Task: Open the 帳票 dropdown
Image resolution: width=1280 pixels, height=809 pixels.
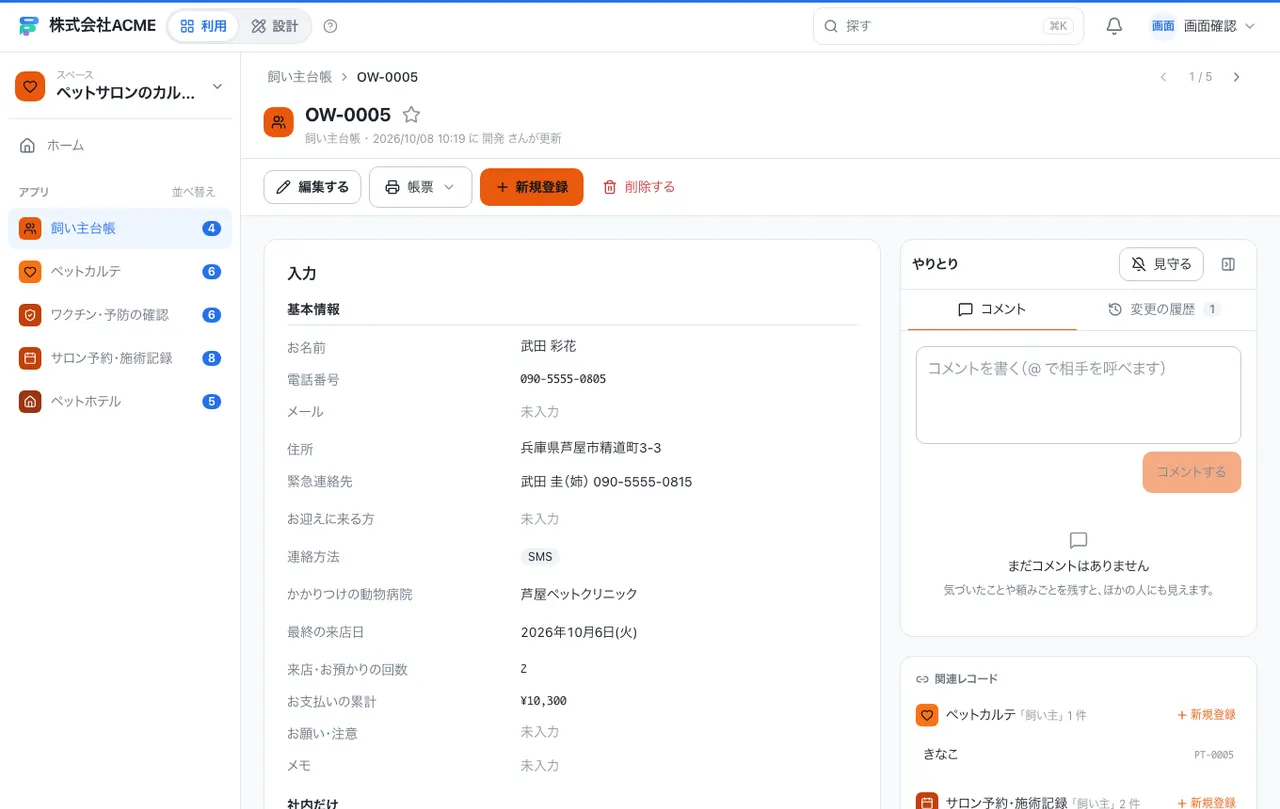Action: coord(420,187)
